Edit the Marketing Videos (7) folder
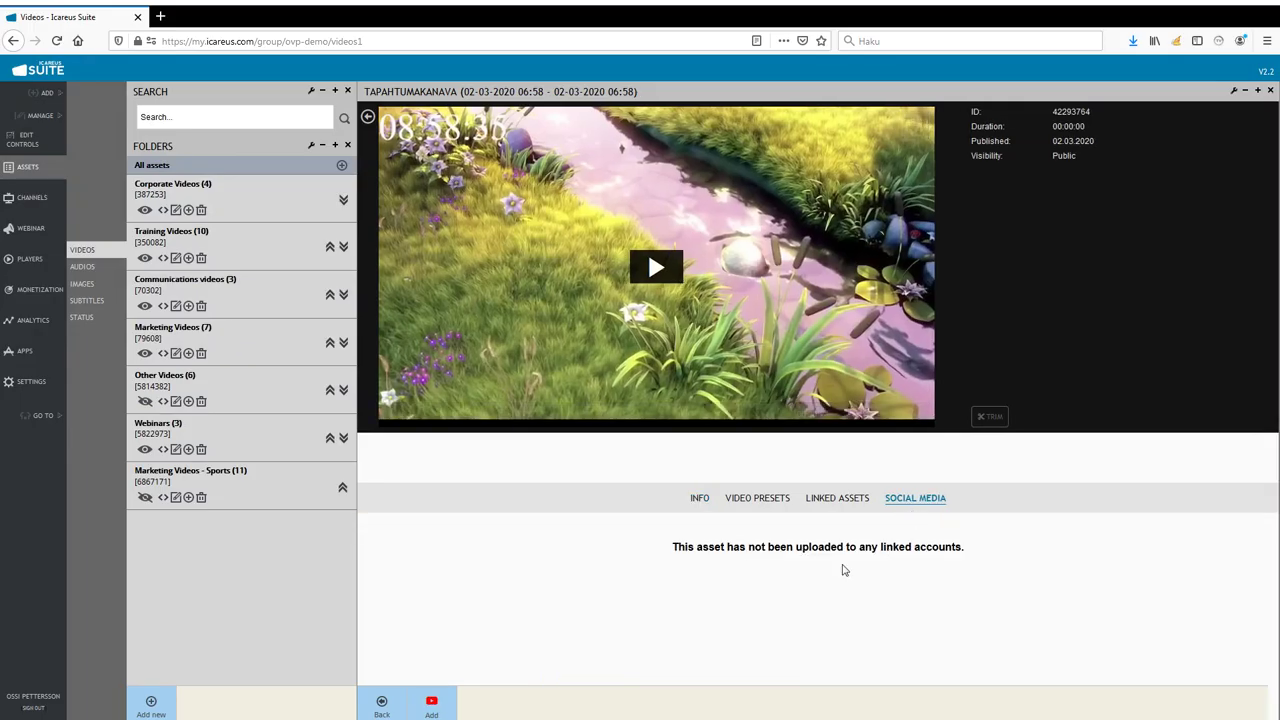Viewport: 1280px width, 720px height. coord(176,353)
